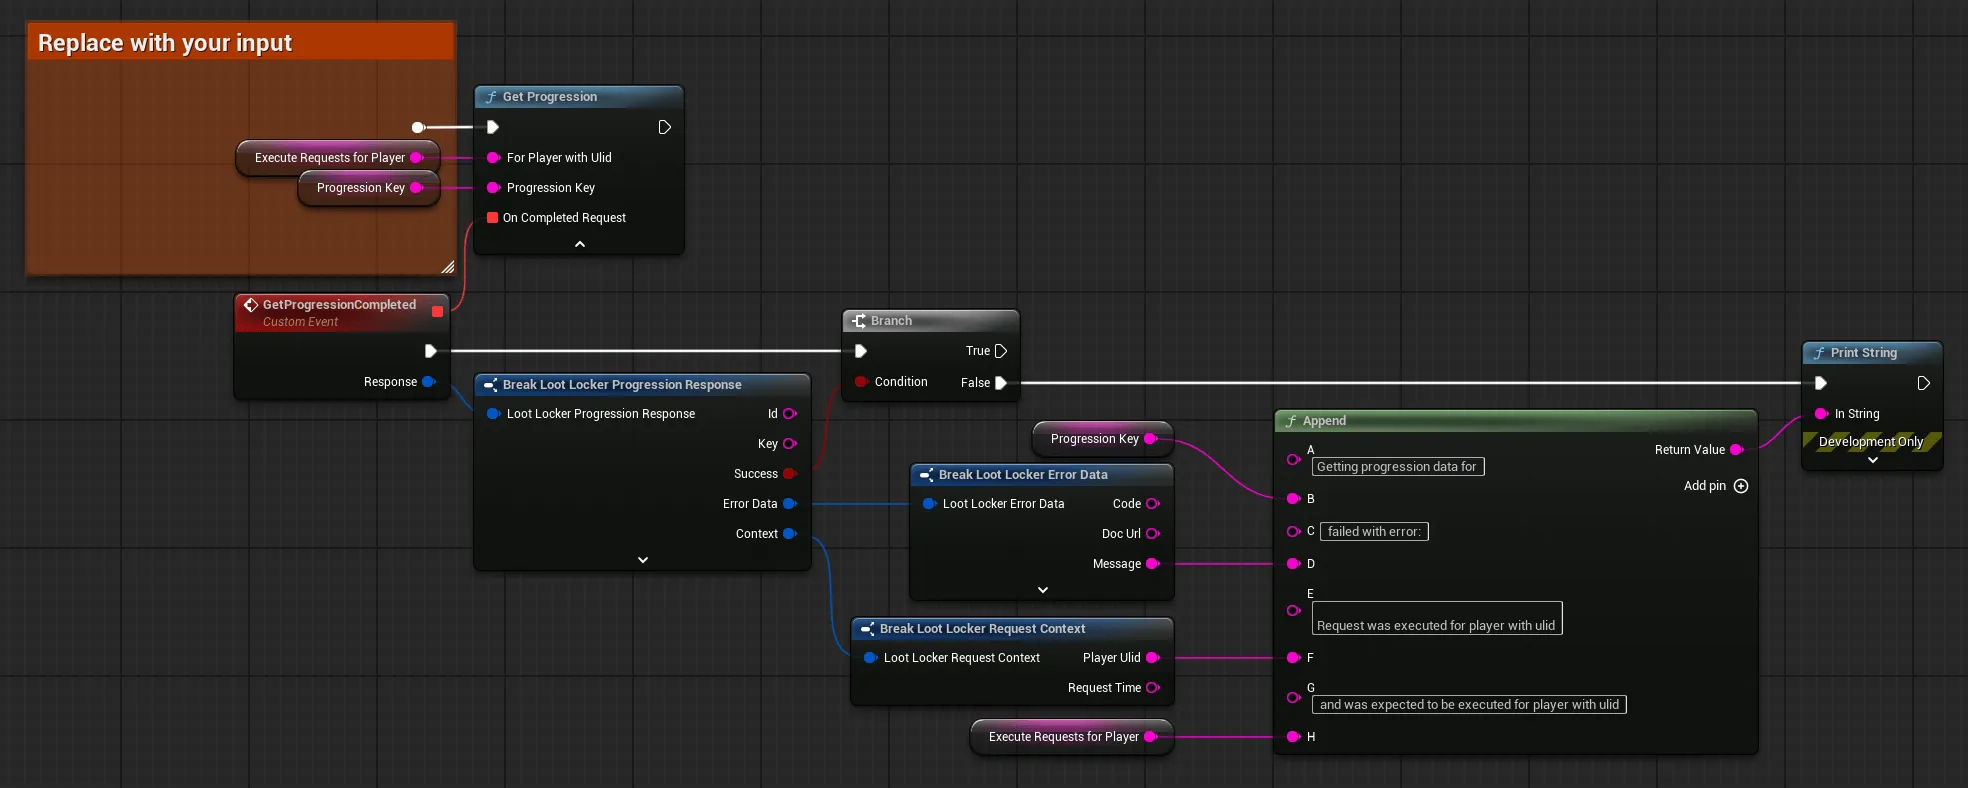Expand Break Loot Locker Progression Response node
This screenshot has width=1968, height=788.
click(643, 560)
